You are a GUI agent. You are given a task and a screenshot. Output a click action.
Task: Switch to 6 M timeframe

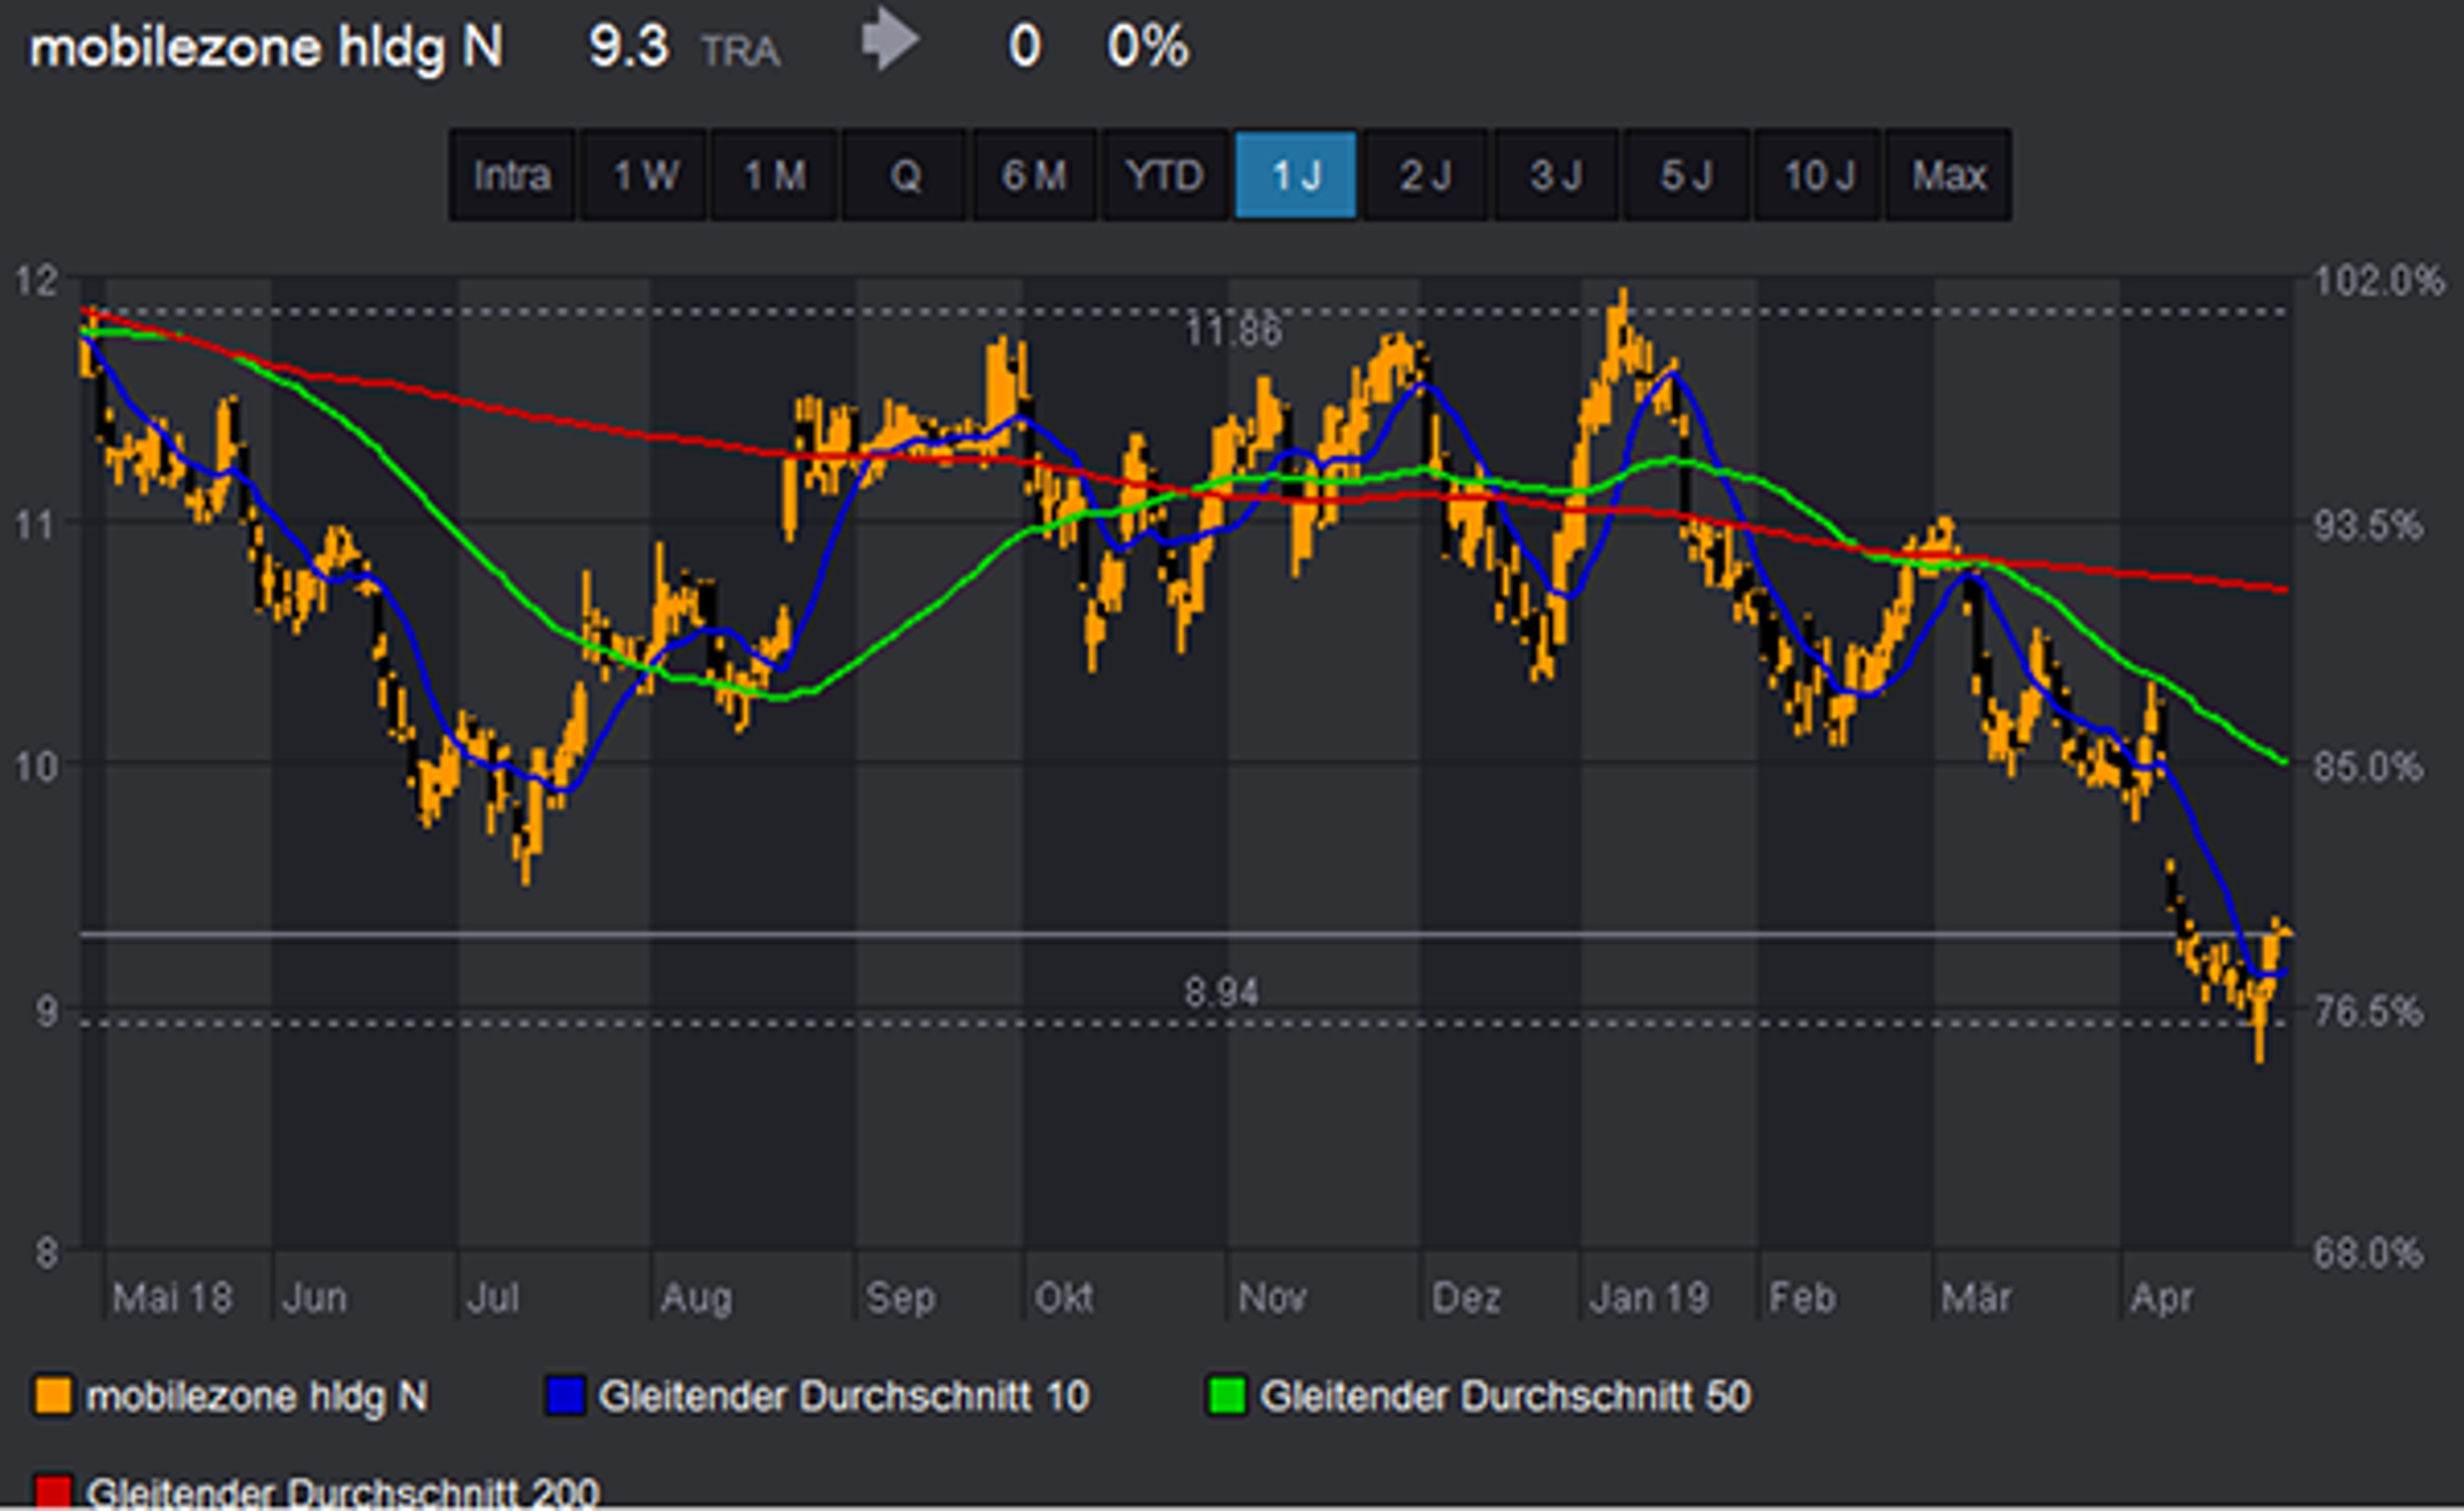(1034, 176)
